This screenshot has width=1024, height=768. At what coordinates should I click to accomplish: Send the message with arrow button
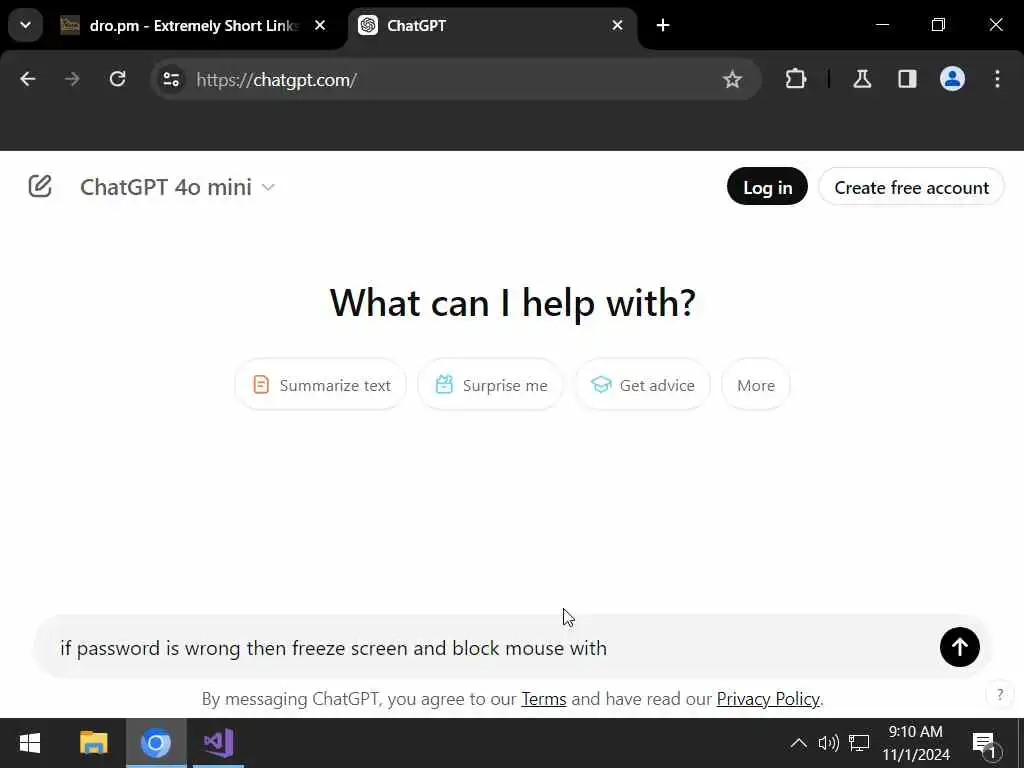[x=959, y=647]
